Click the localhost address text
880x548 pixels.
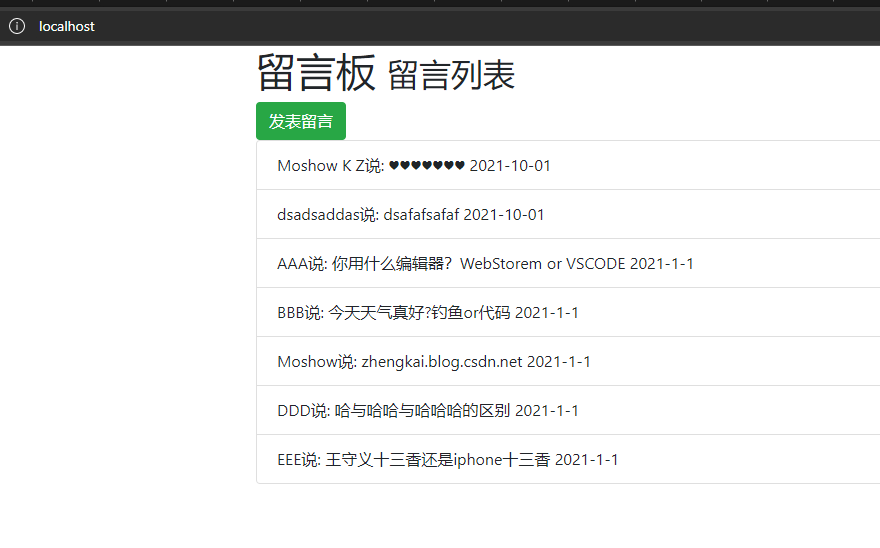(x=67, y=26)
